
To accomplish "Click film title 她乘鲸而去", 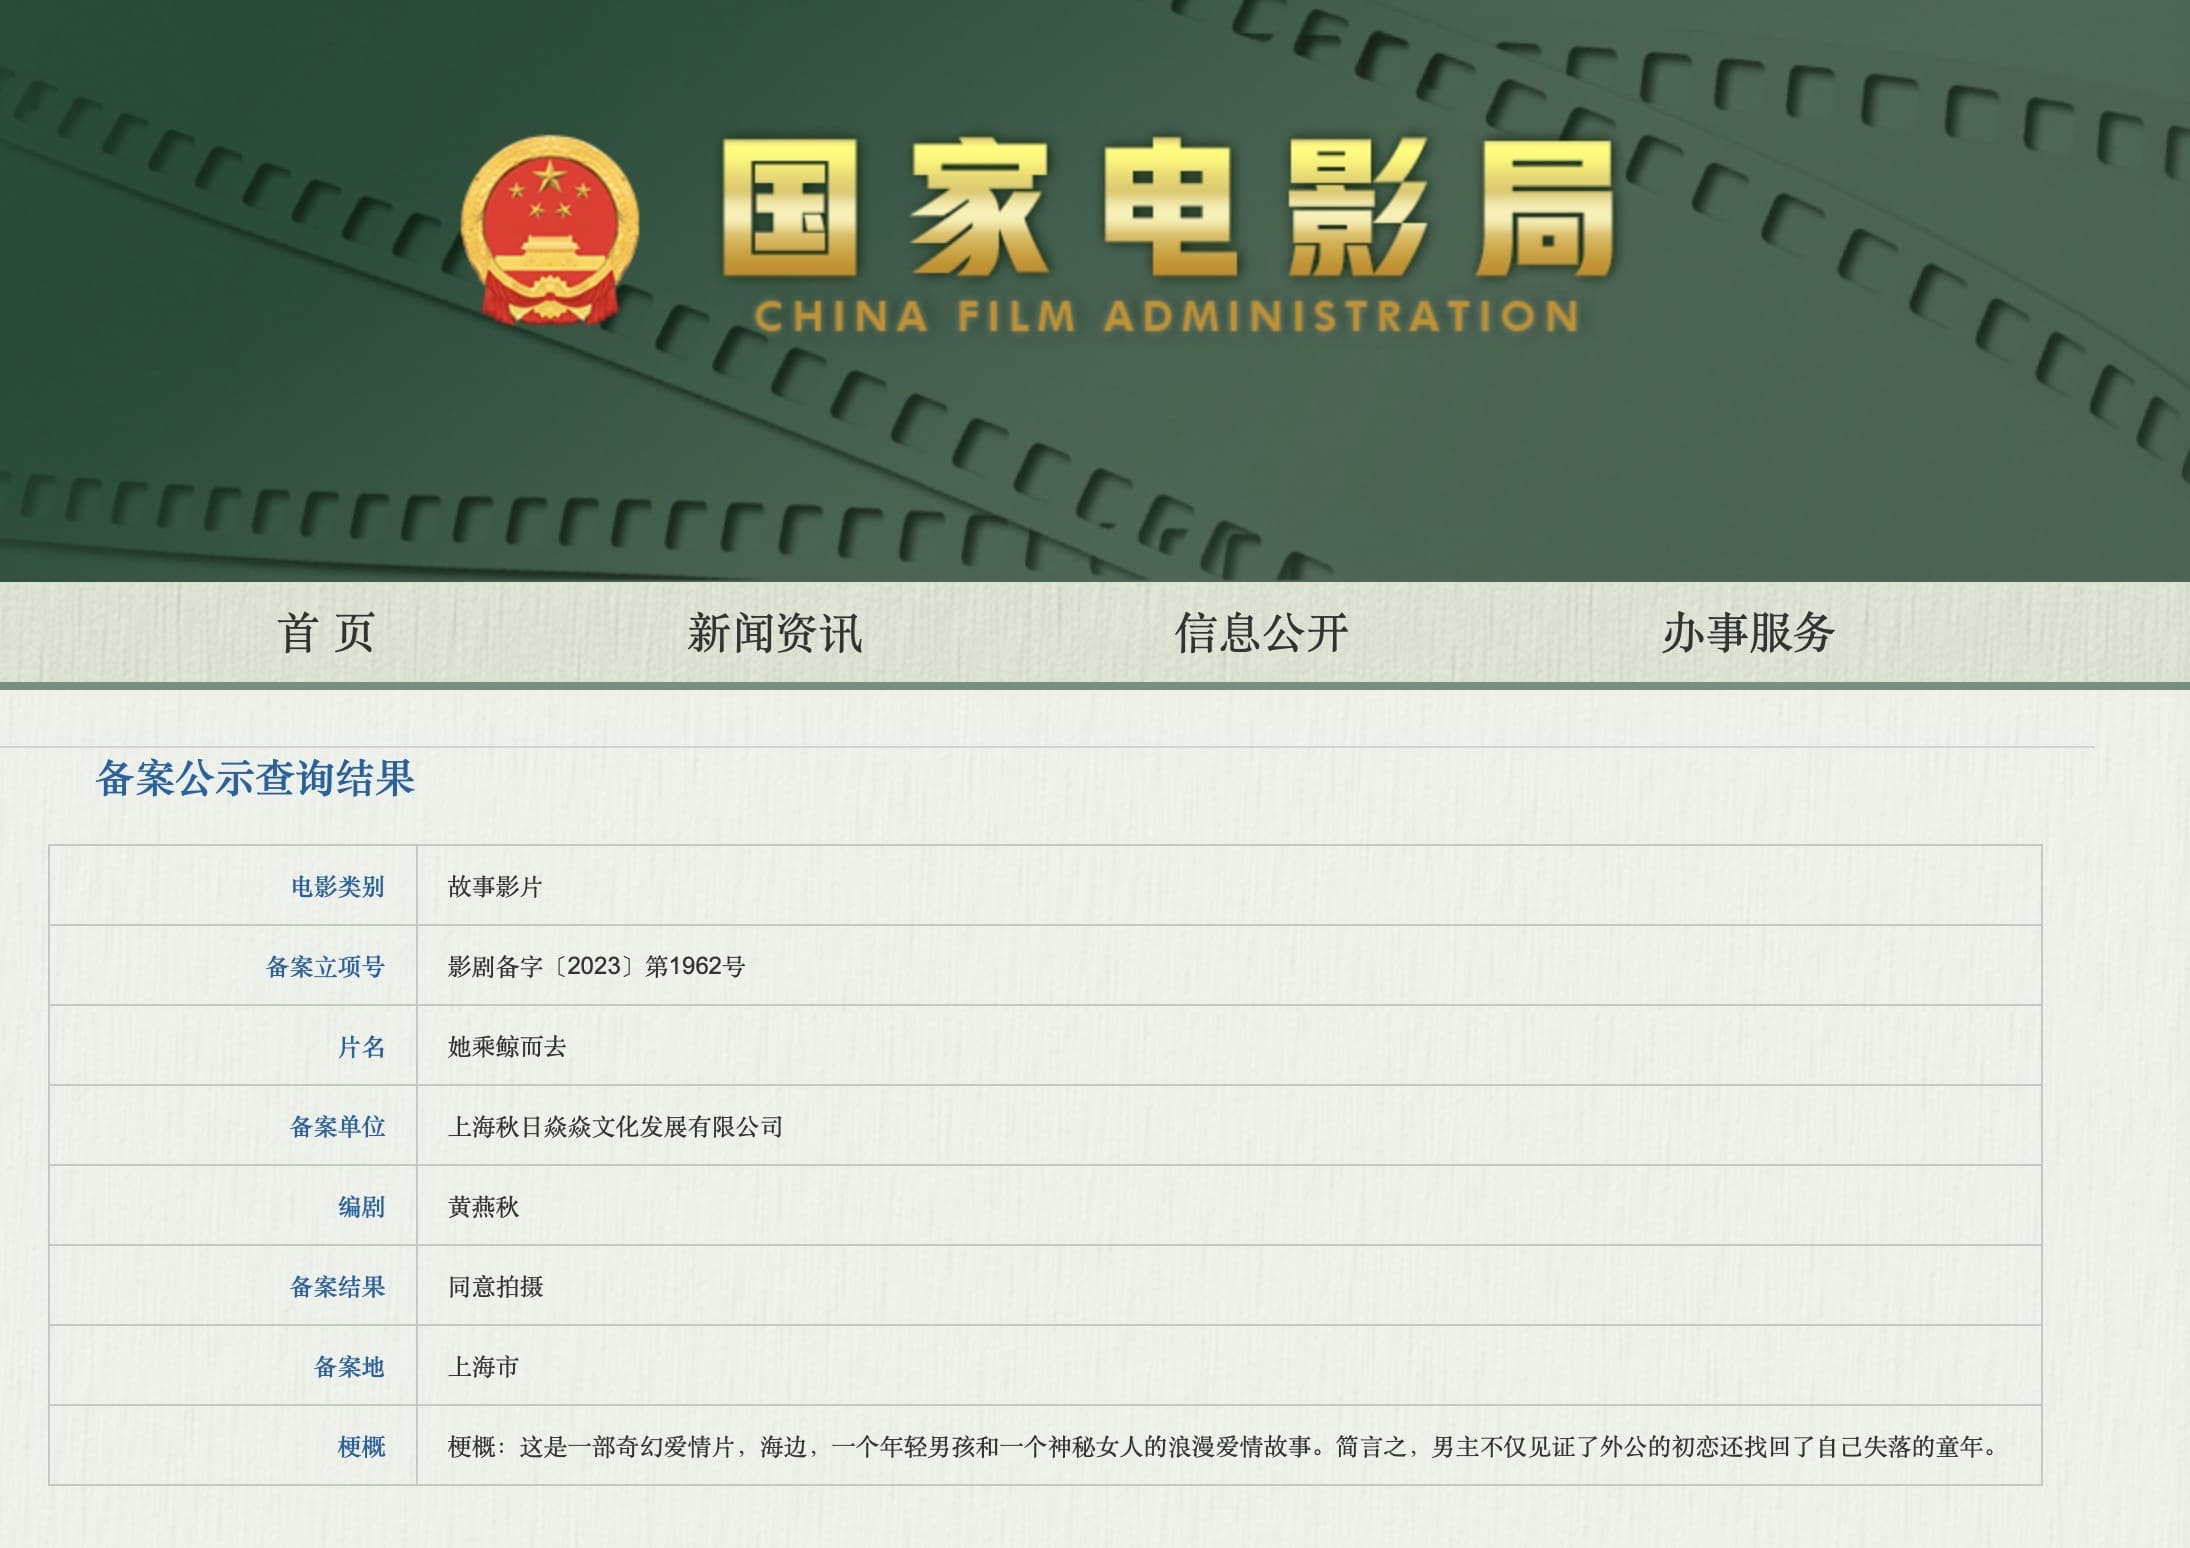I will click(507, 1047).
